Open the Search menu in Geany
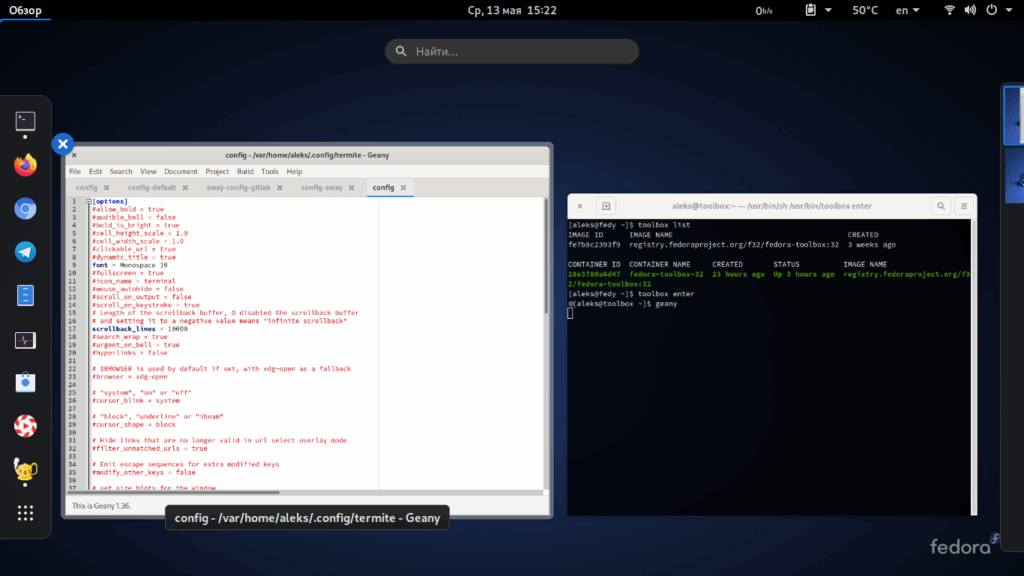Screen dimensions: 1024x576 [121, 171]
